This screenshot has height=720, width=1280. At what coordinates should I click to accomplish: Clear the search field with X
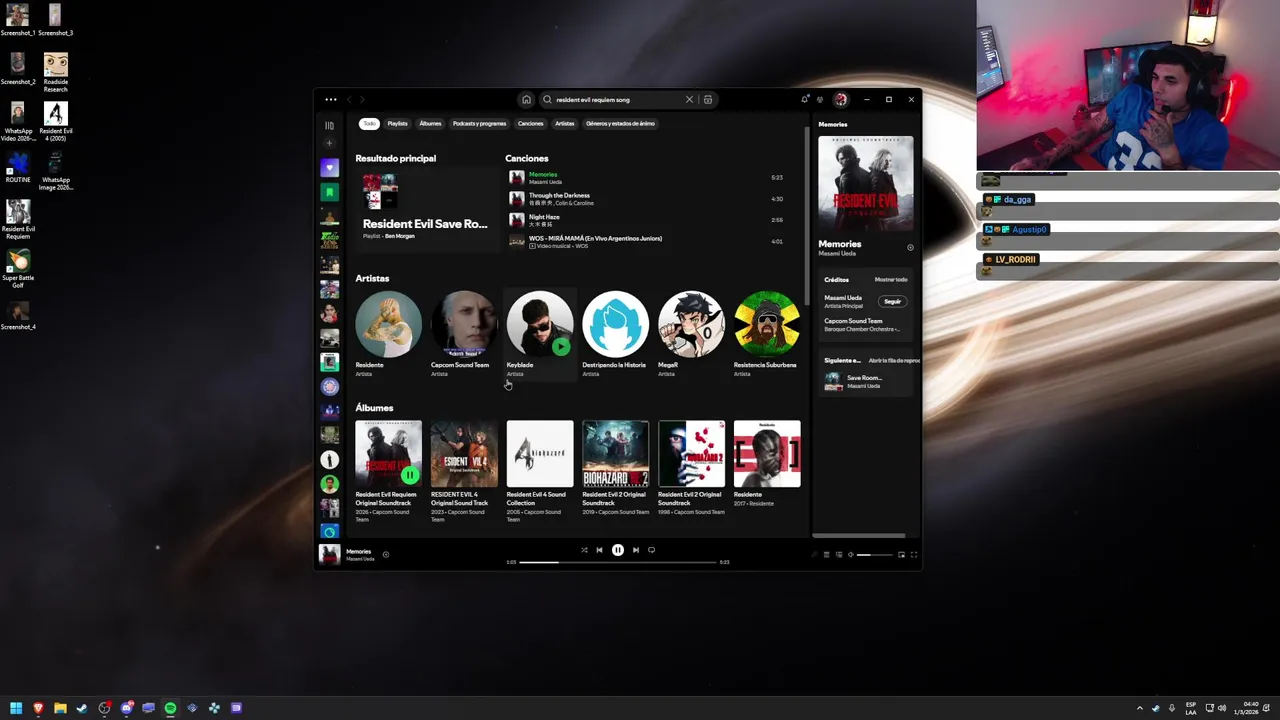pos(689,100)
